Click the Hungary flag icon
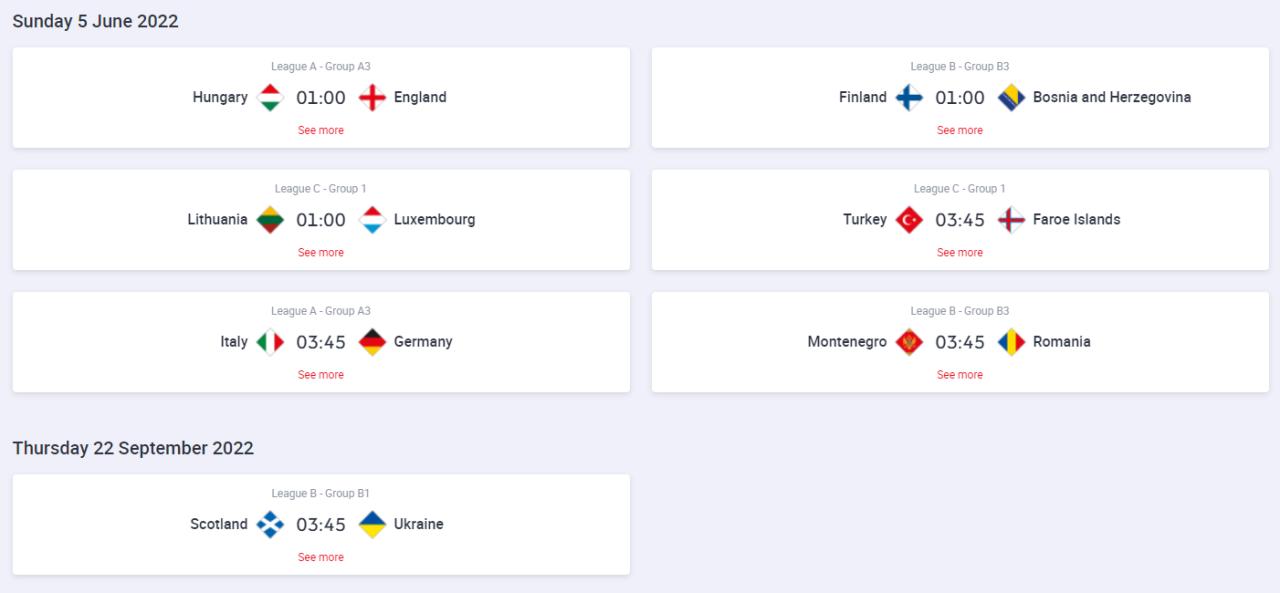The height and width of the screenshot is (593, 1280). 270,98
